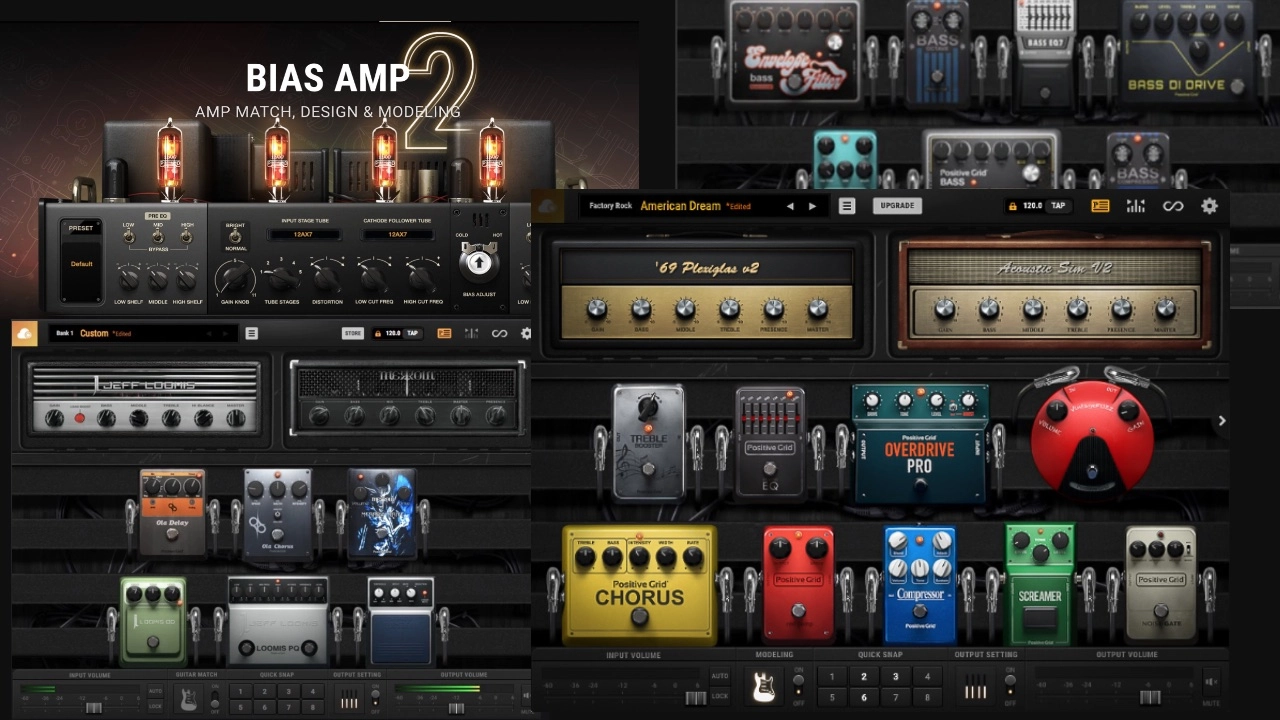
Task: Select the Positive Grid CHORUS yellow pedal
Action: [x=640, y=584]
